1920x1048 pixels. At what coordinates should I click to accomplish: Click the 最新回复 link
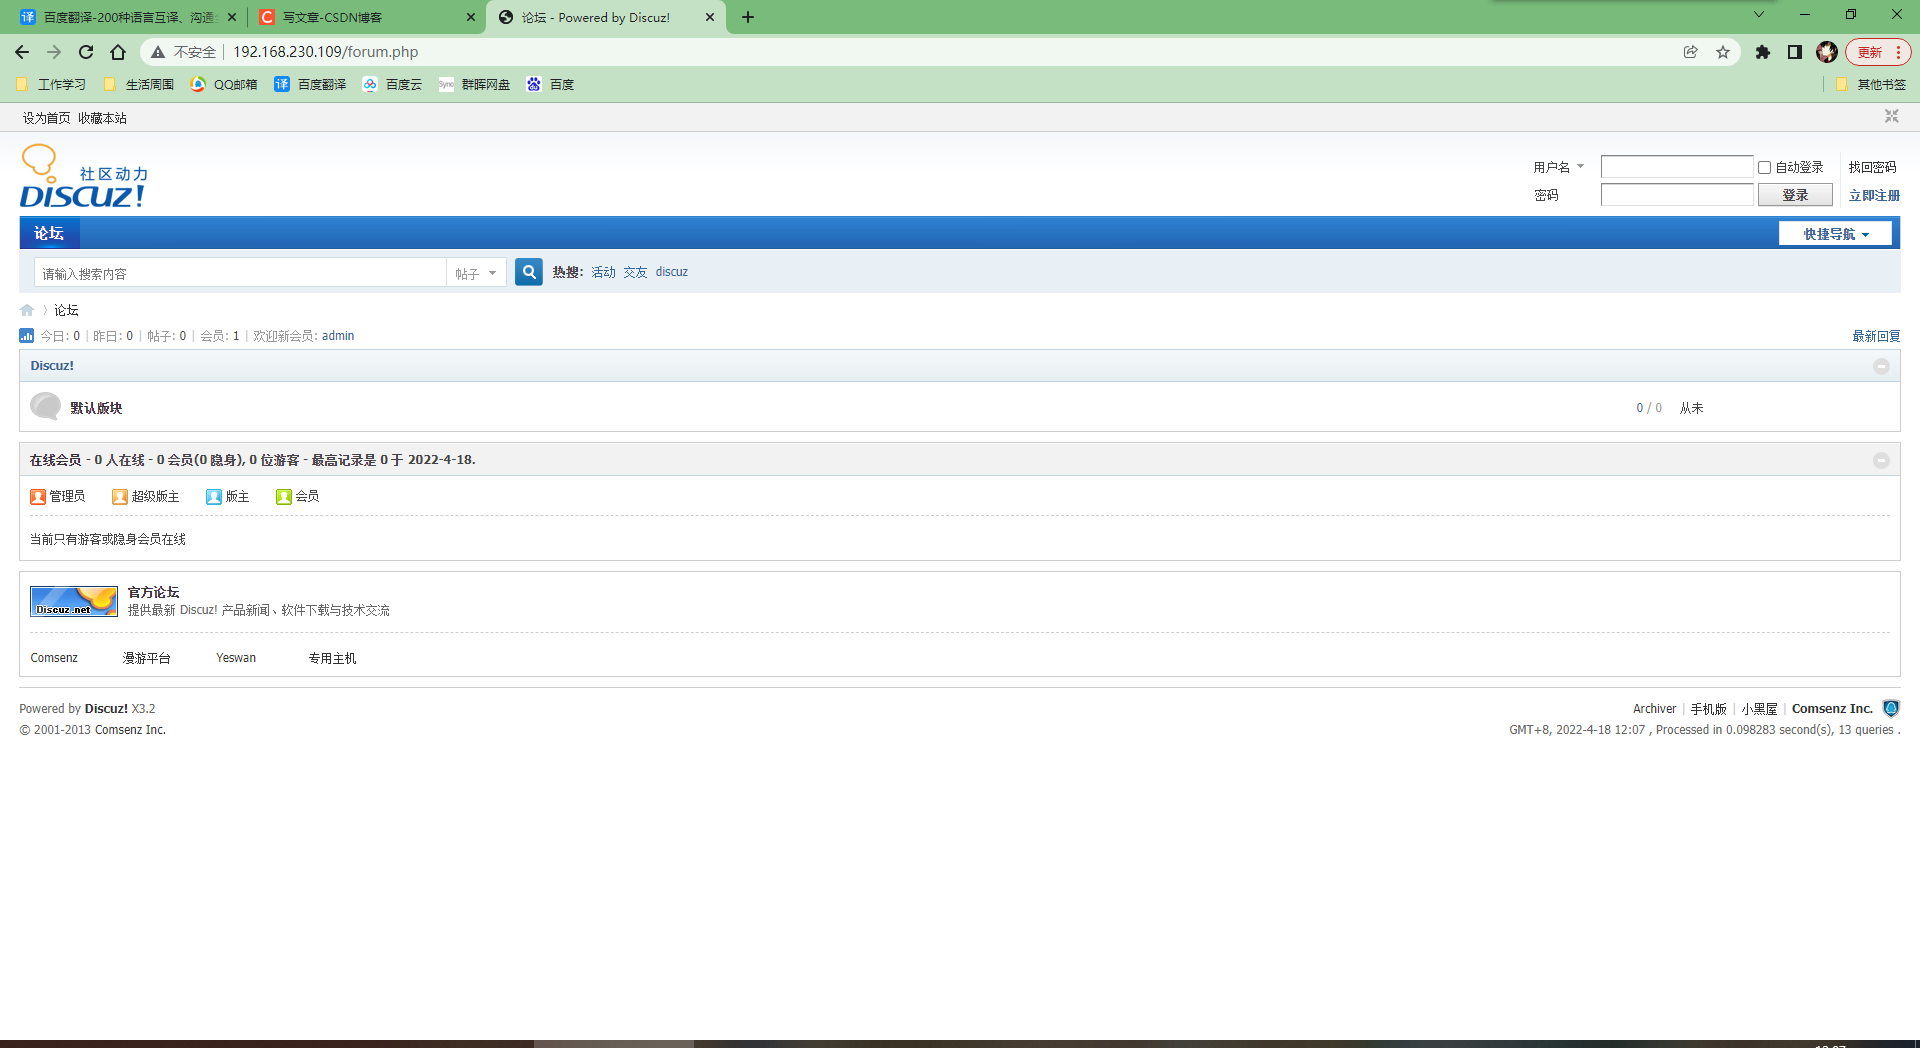pos(1876,336)
